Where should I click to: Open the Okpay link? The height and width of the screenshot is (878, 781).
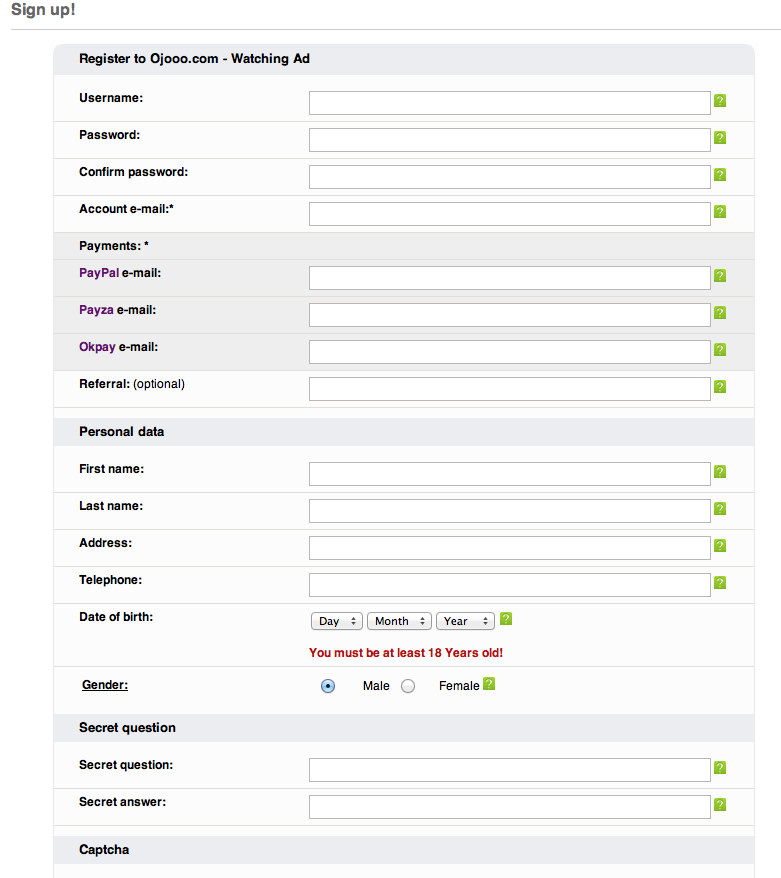click(x=97, y=347)
